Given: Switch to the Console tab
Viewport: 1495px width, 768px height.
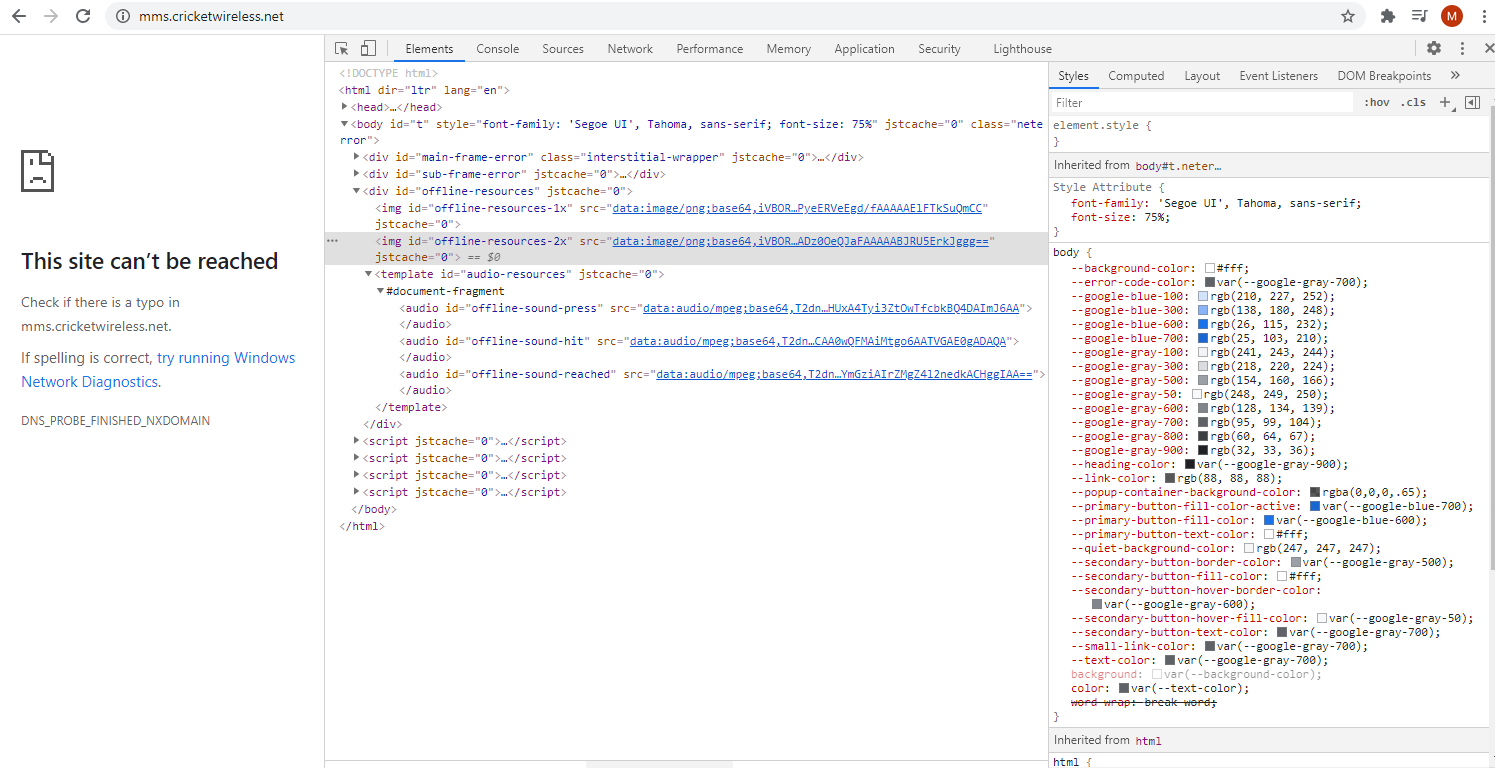Looking at the screenshot, I should tap(497, 48).
